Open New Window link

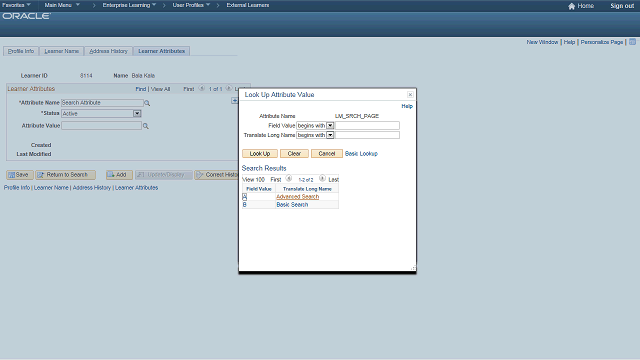click(x=542, y=42)
